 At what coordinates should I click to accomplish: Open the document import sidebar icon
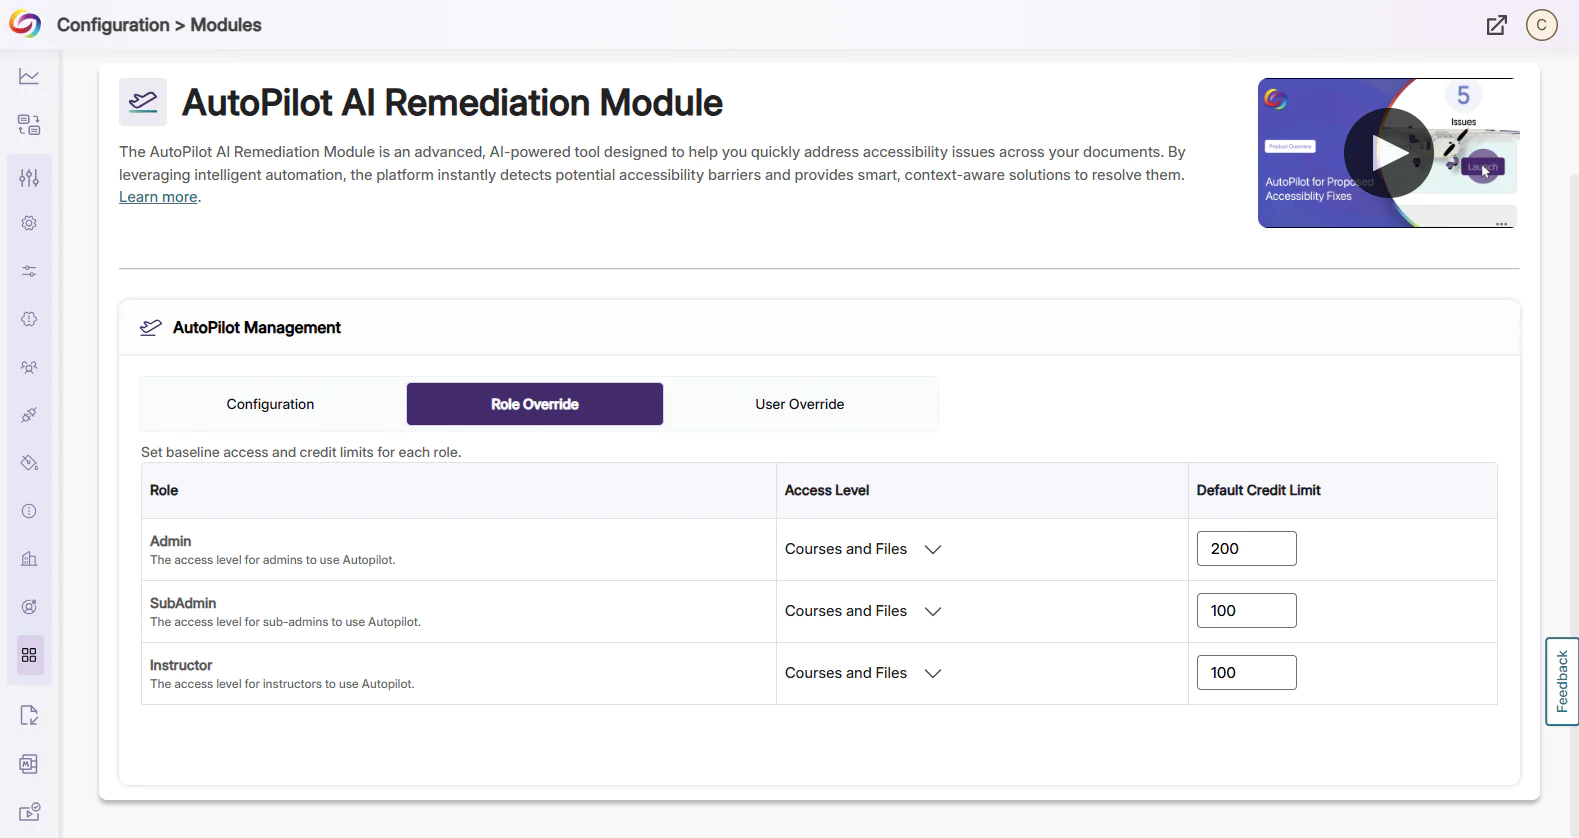coord(29,716)
